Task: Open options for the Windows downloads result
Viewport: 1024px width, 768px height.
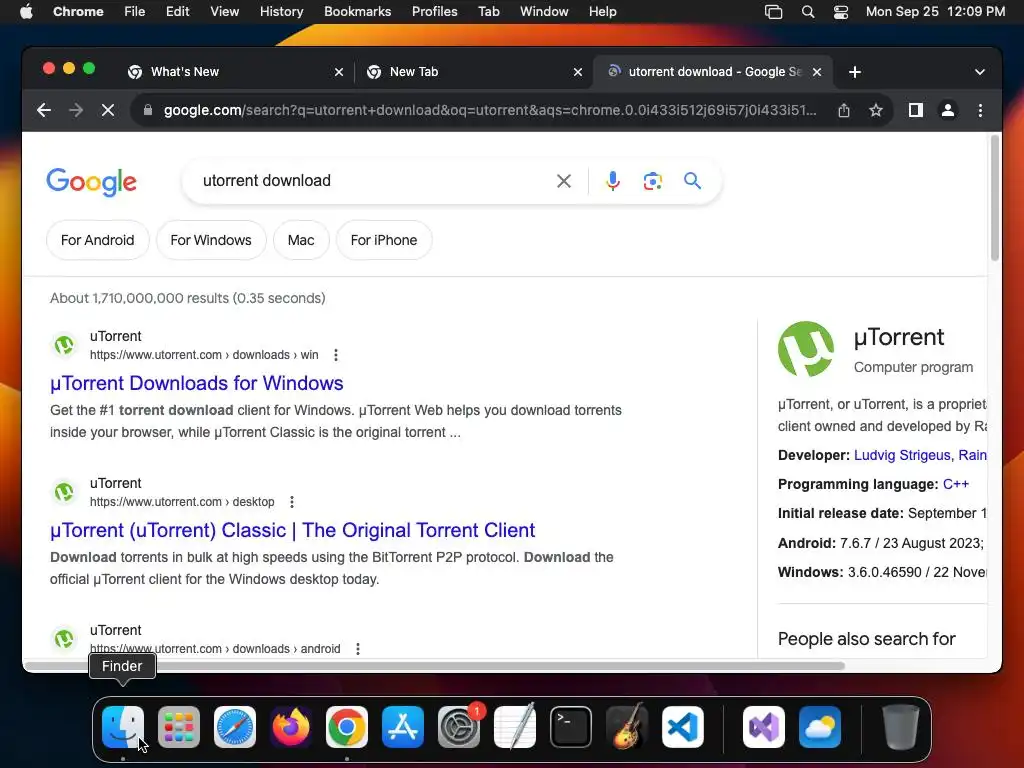Action: coord(336,355)
